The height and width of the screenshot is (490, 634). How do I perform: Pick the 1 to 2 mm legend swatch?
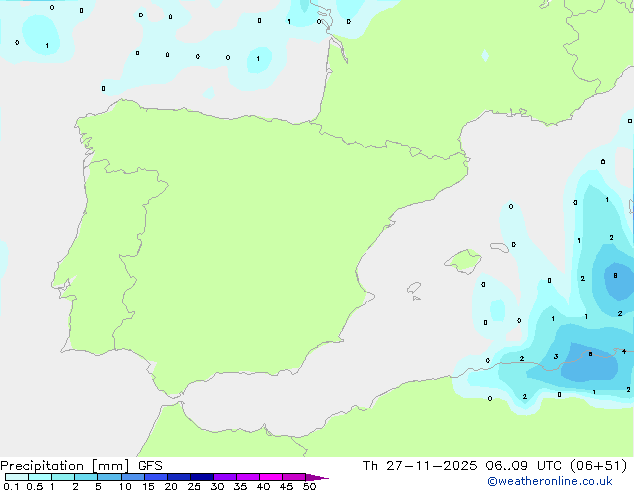(63, 477)
